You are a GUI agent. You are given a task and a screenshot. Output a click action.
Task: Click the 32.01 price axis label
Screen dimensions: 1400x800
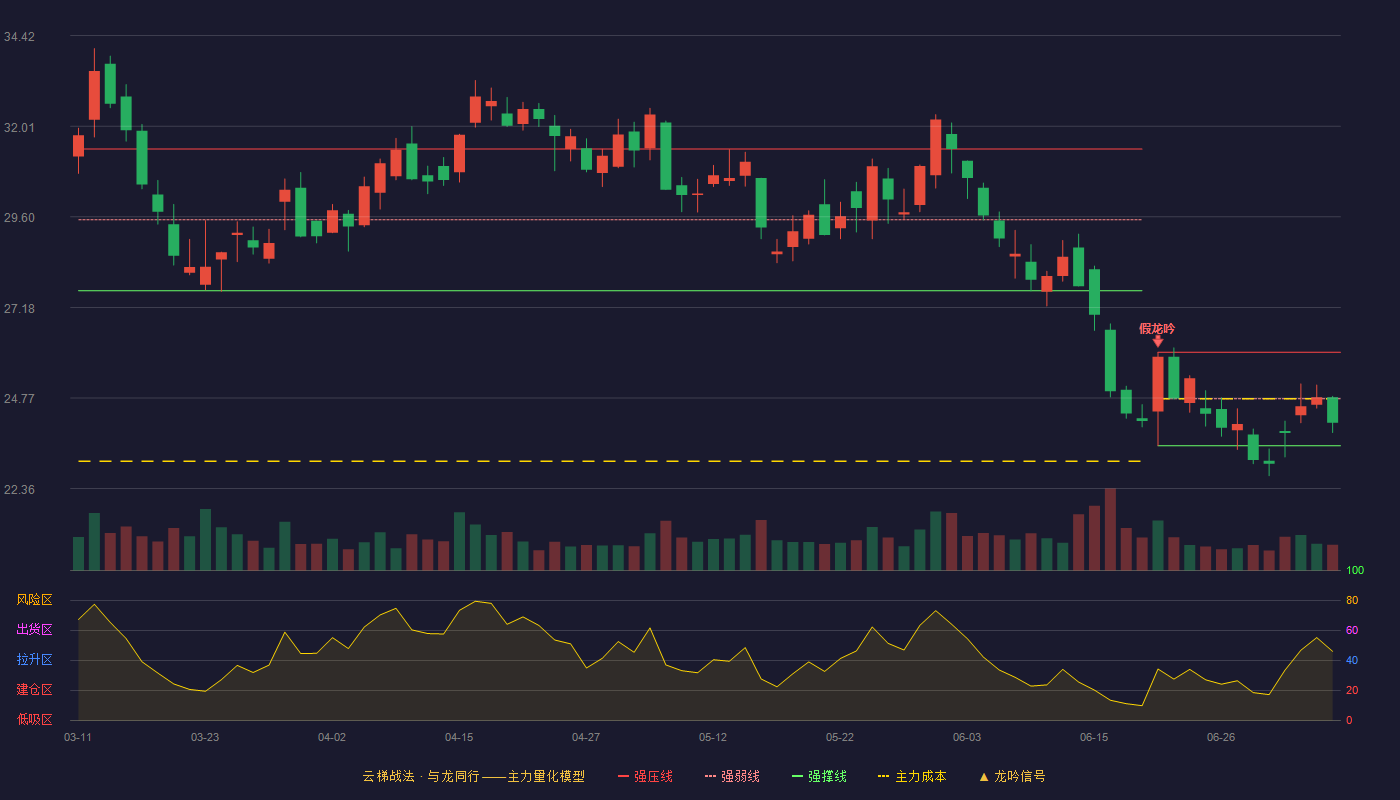pos(19,128)
